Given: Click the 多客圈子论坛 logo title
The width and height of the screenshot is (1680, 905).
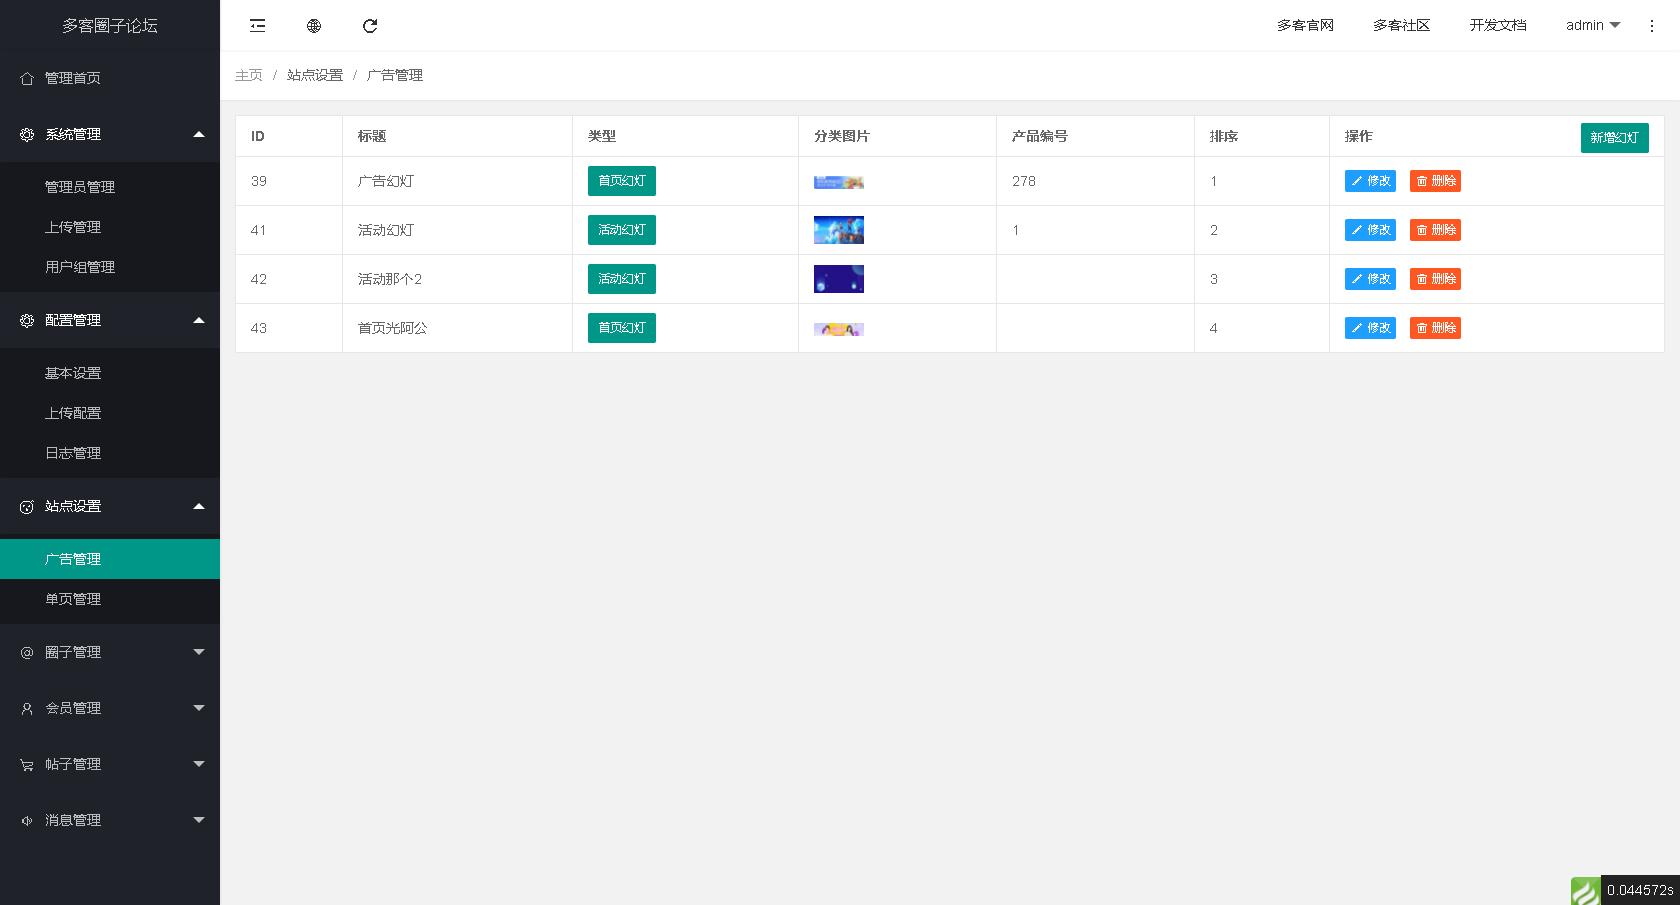Looking at the screenshot, I should pyautogui.click(x=110, y=26).
